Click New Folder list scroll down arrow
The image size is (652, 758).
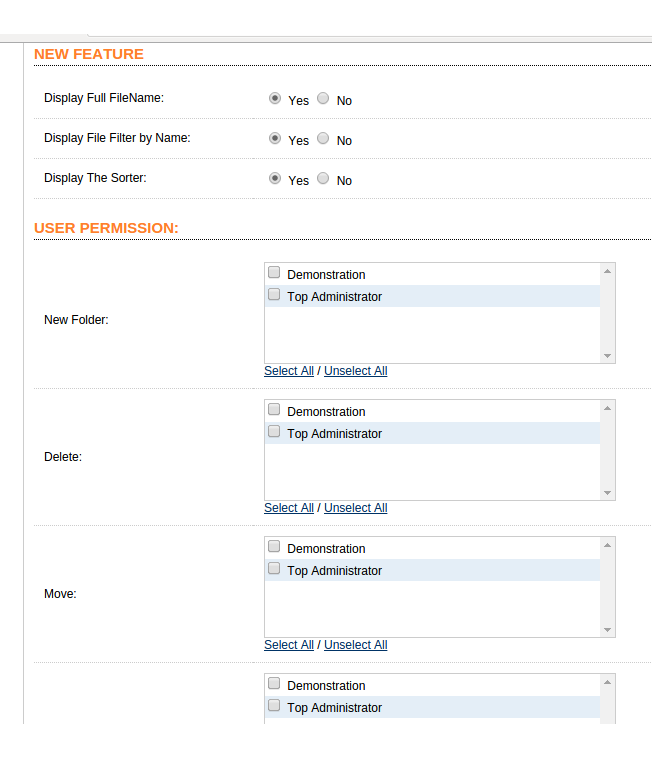click(x=608, y=356)
